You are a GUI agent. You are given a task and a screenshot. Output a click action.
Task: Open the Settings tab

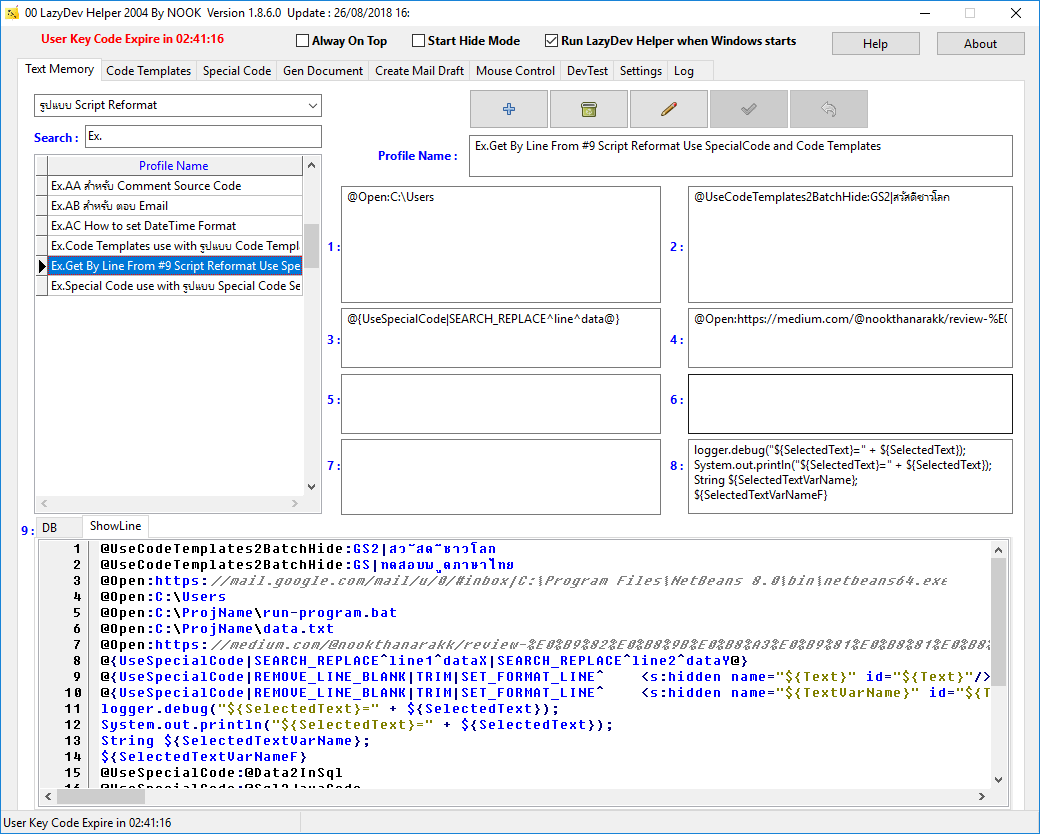[x=640, y=70]
